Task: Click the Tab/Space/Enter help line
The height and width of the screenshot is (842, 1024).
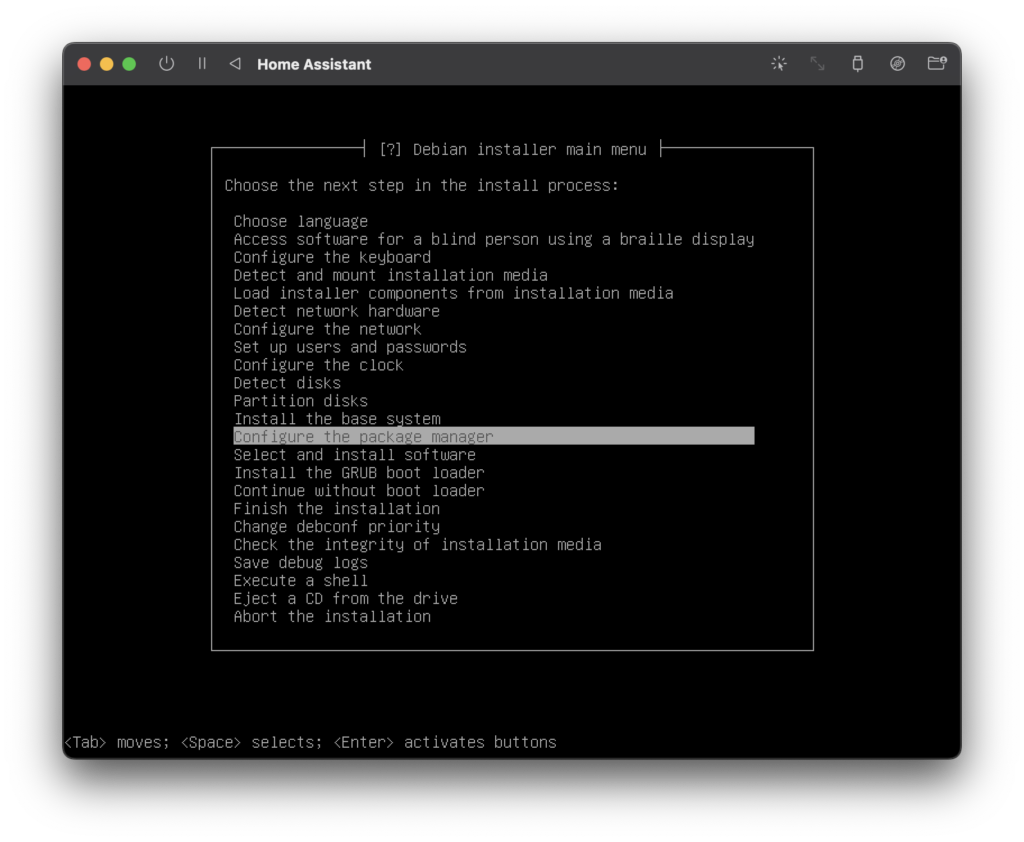Action: tap(310, 743)
